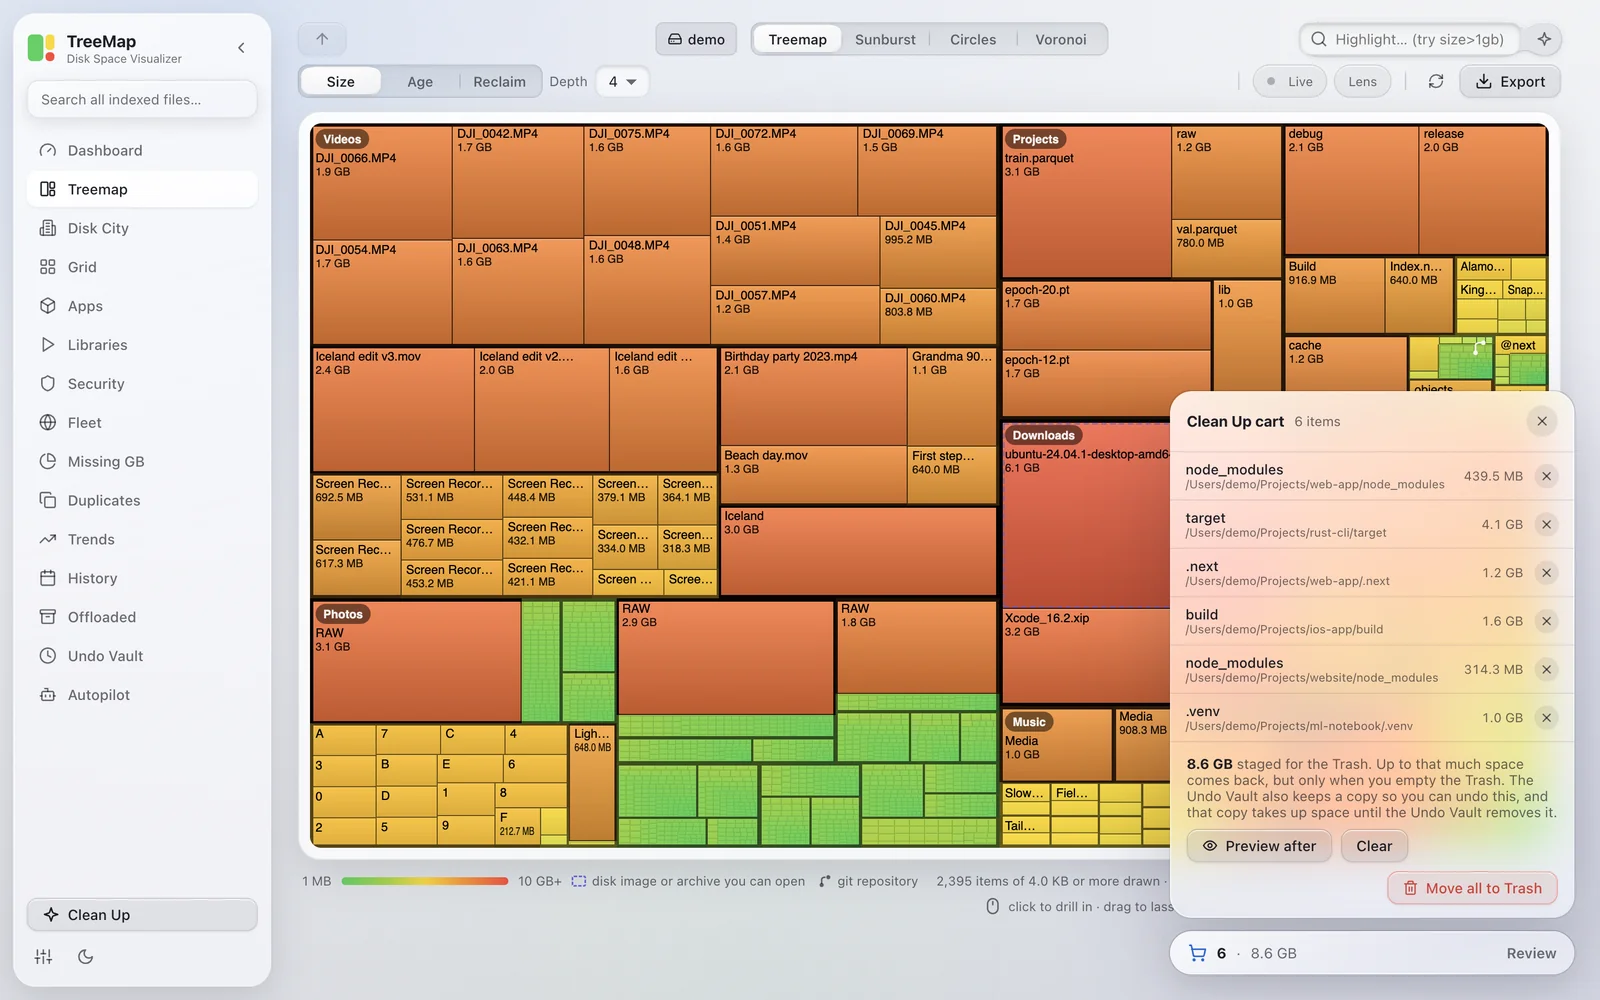Image resolution: width=1600 pixels, height=1000 pixels.
Task: Remove .venv from the cart
Action: pyautogui.click(x=1546, y=717)
